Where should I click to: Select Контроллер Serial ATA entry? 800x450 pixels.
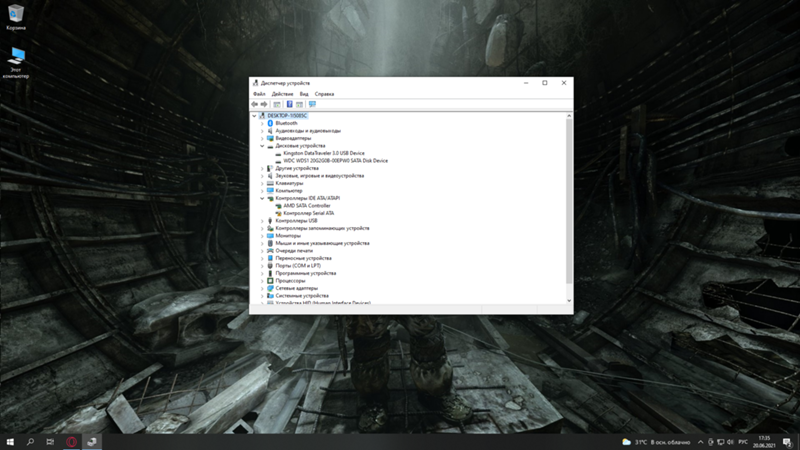tap(309, 213)
